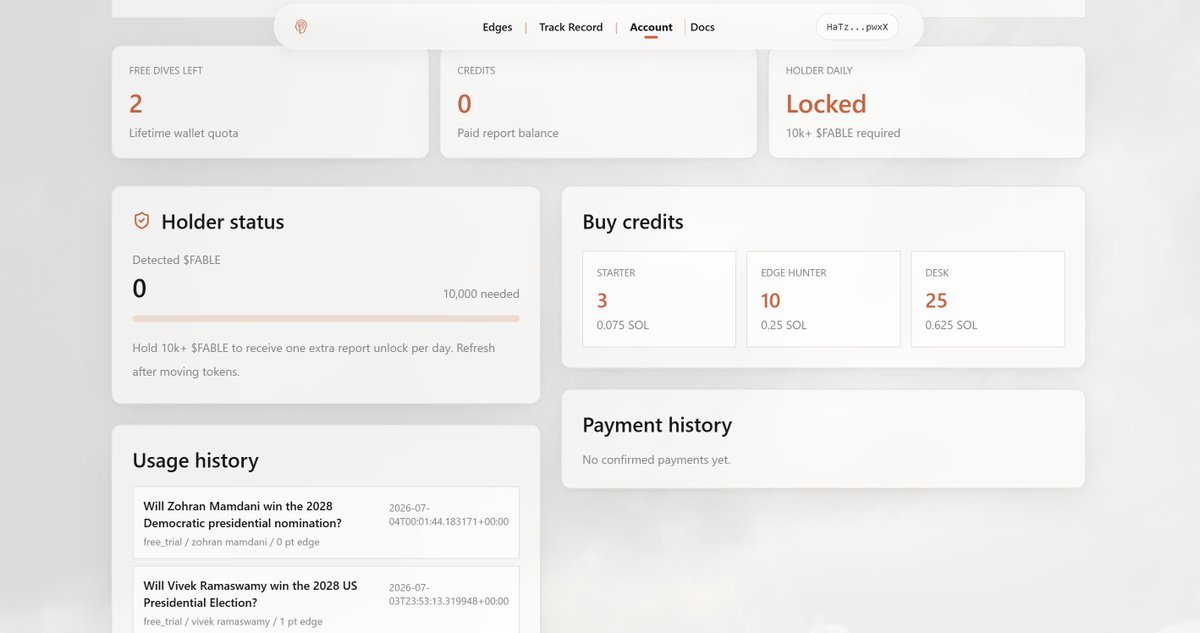This screenshot has width=1200, height=633.
Task: Click the Credits balance card
Action: coord(598,102)
